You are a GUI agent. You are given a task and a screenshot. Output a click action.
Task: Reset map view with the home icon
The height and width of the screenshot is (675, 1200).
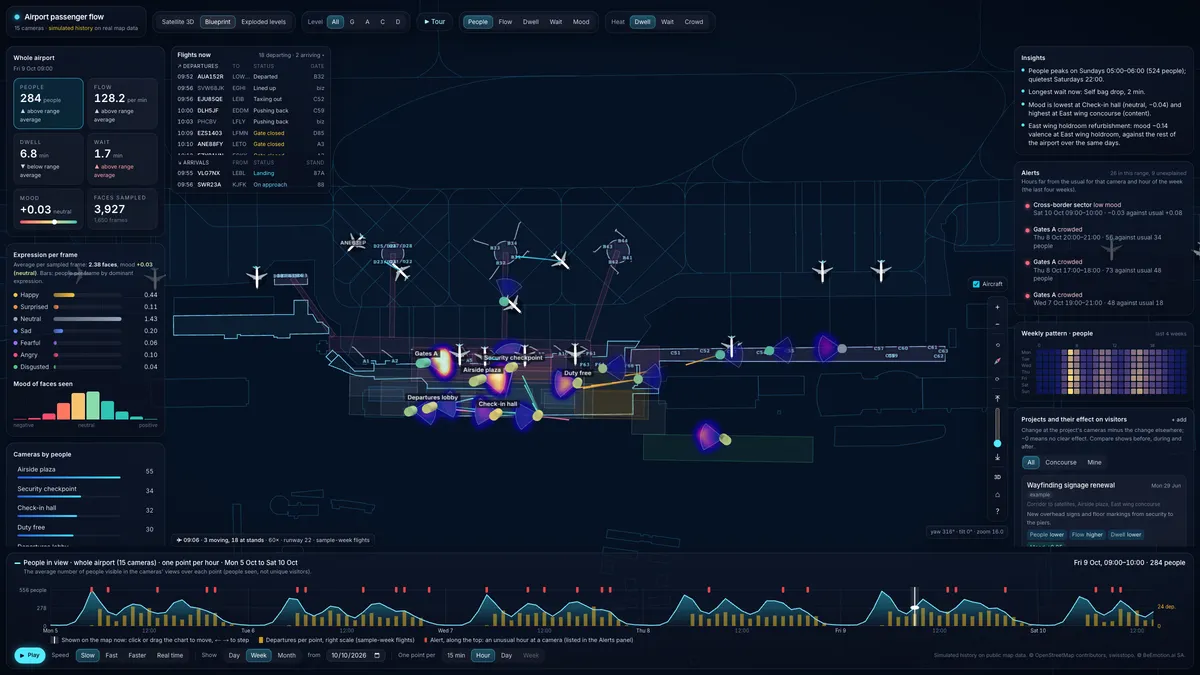997,494
